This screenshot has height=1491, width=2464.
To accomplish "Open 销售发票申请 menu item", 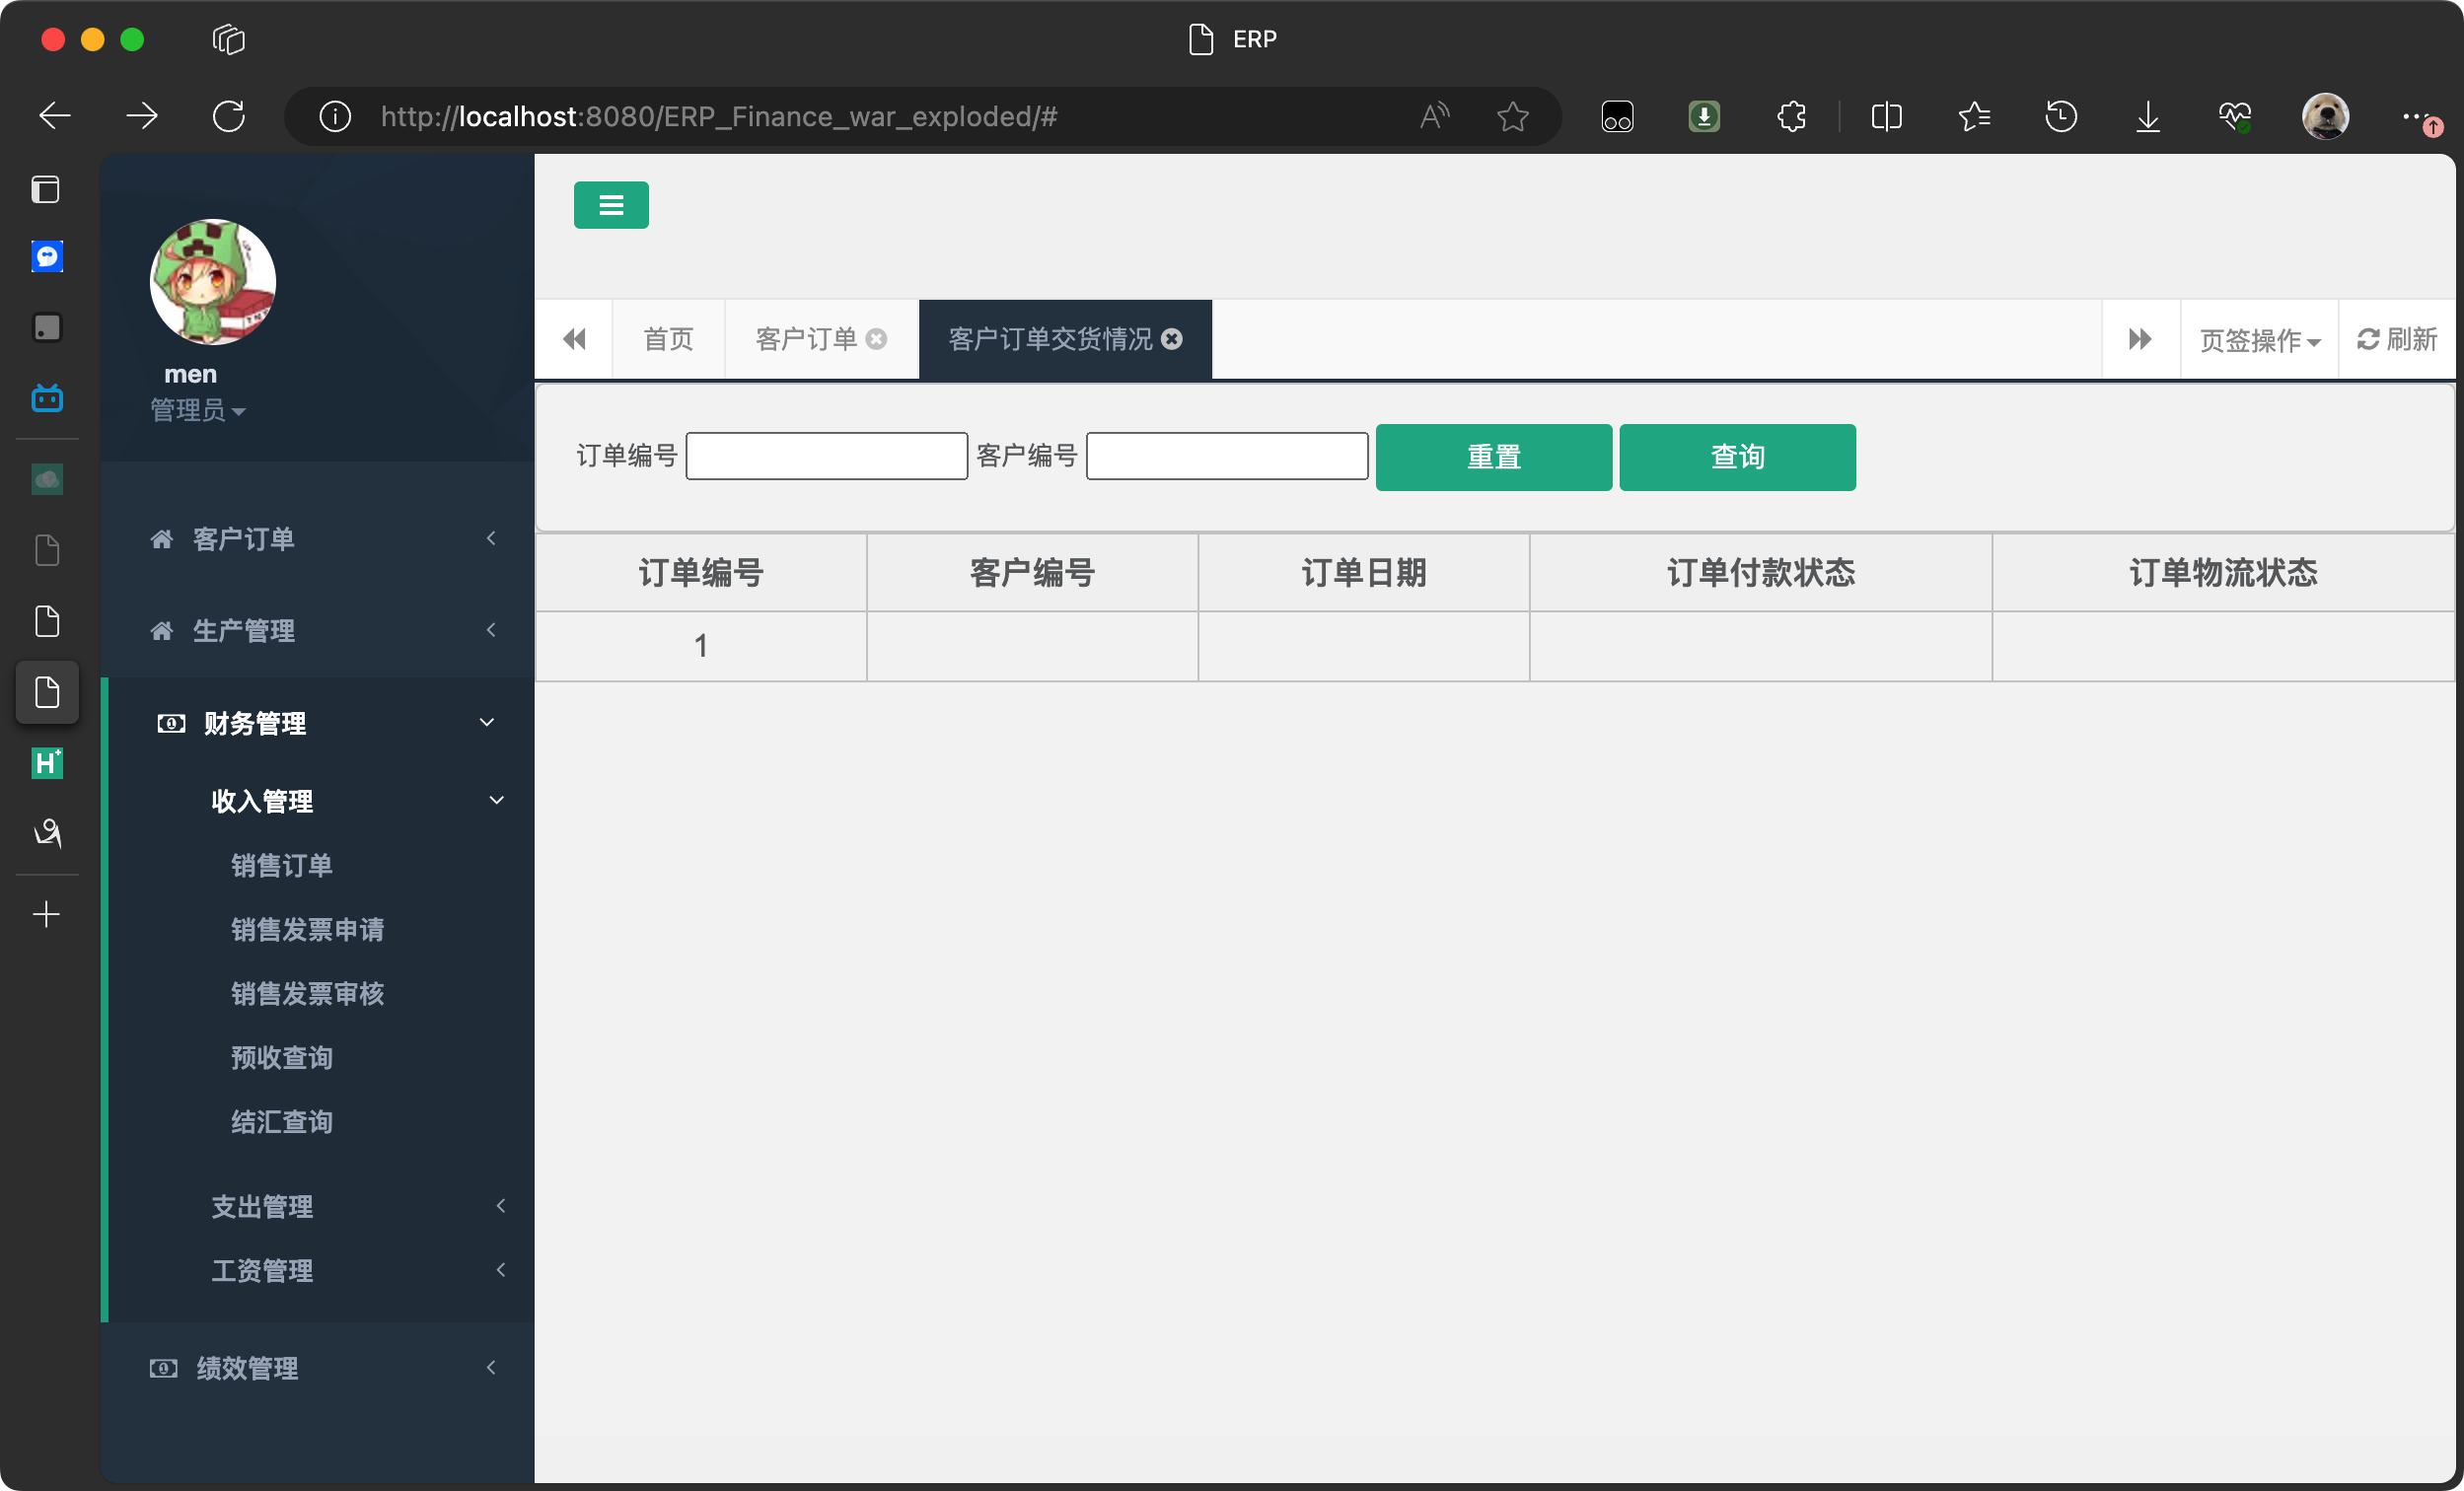I will [307, 929].
